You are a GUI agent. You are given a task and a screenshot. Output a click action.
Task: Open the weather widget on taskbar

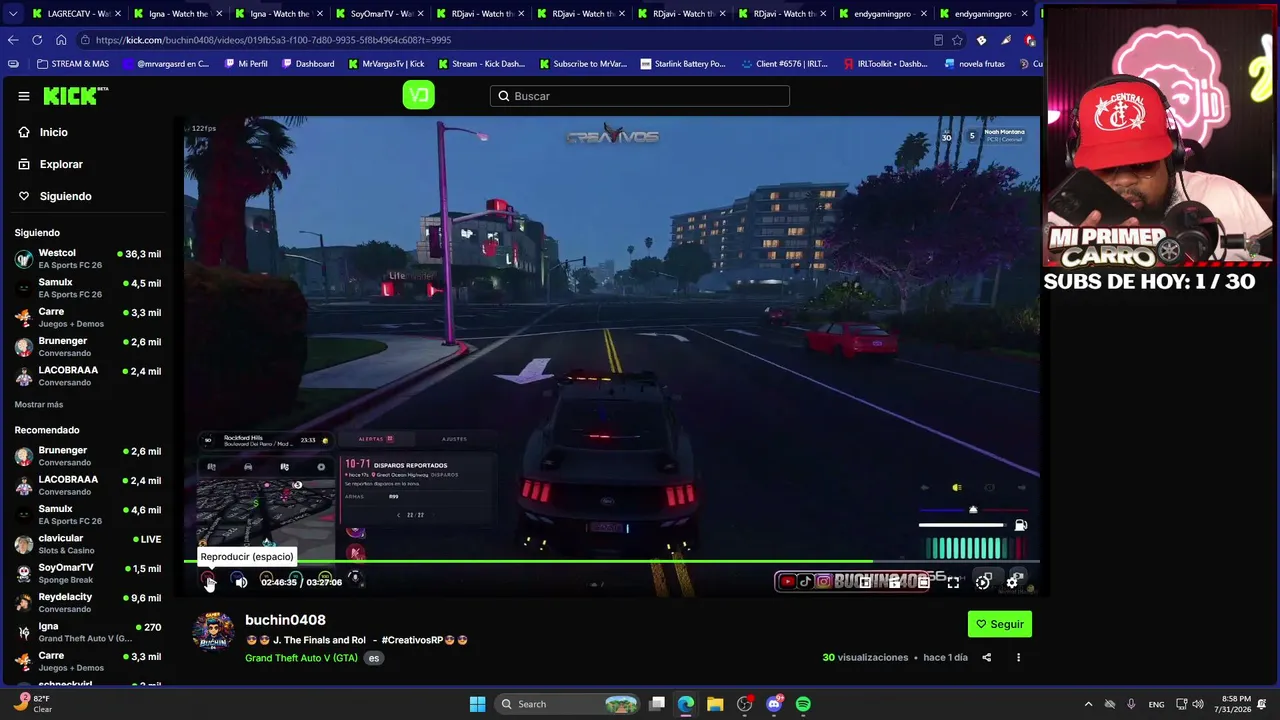[32, 704]
